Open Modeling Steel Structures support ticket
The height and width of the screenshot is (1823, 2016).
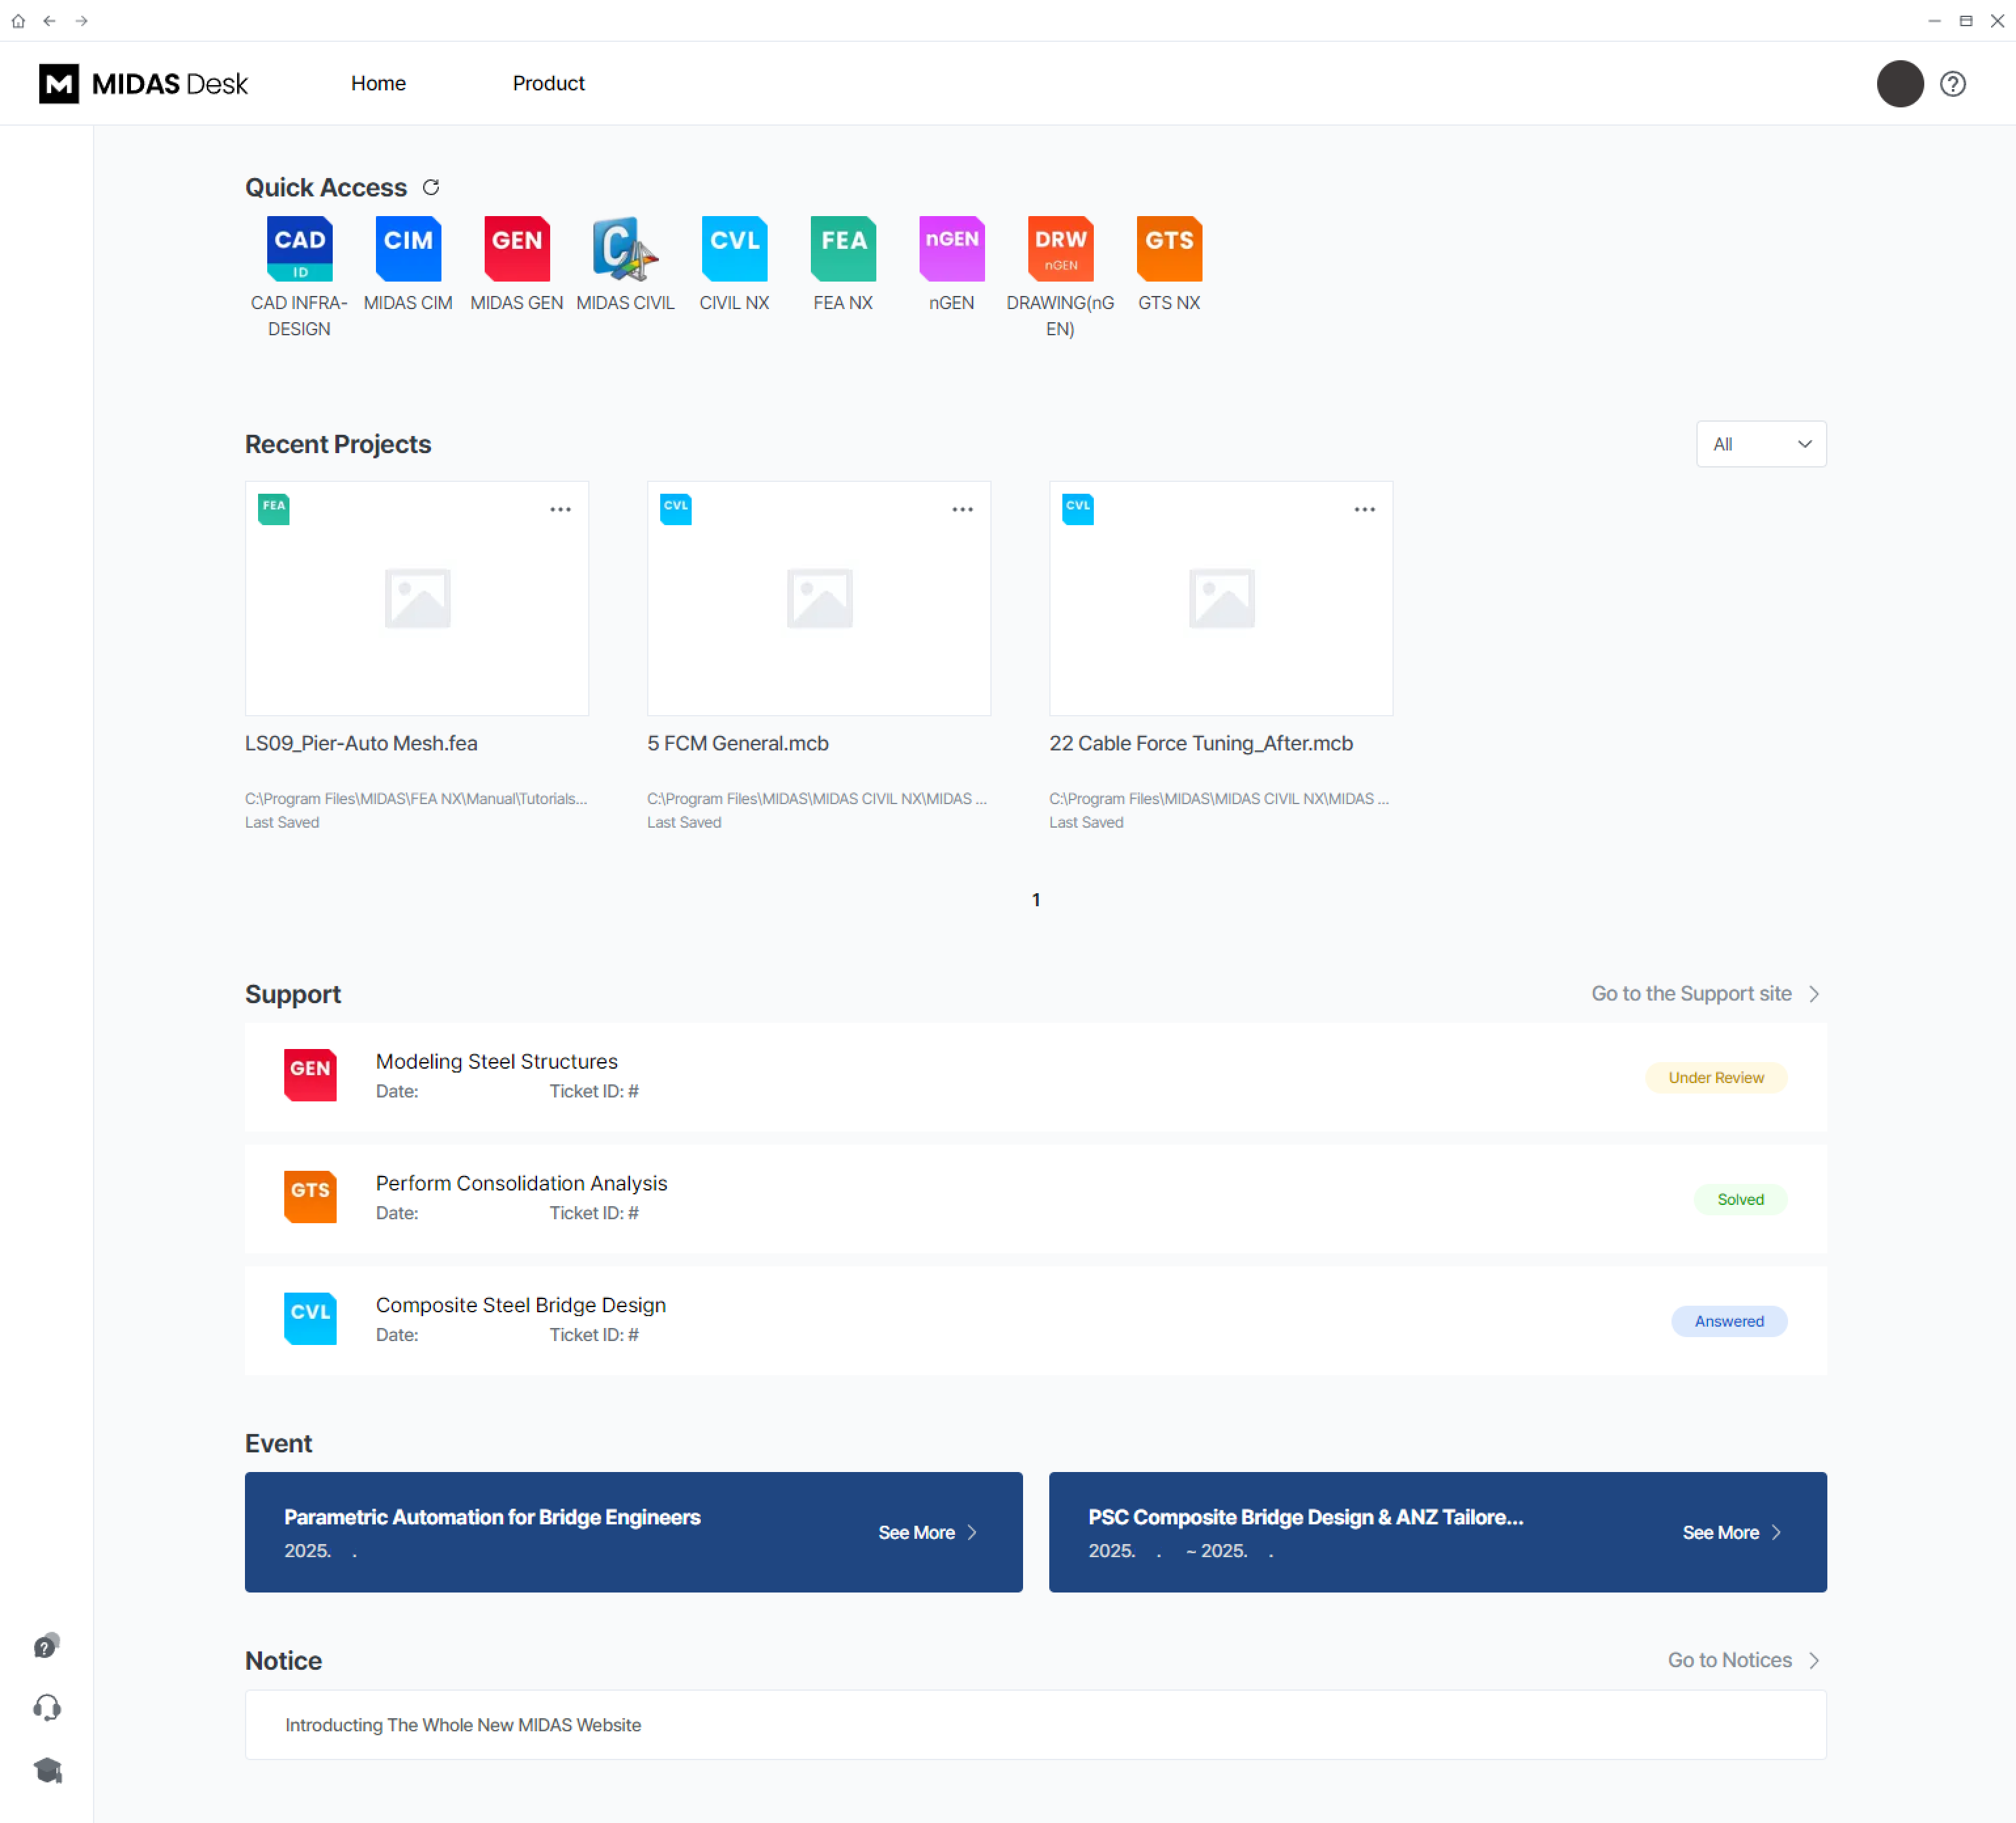1035,1077
